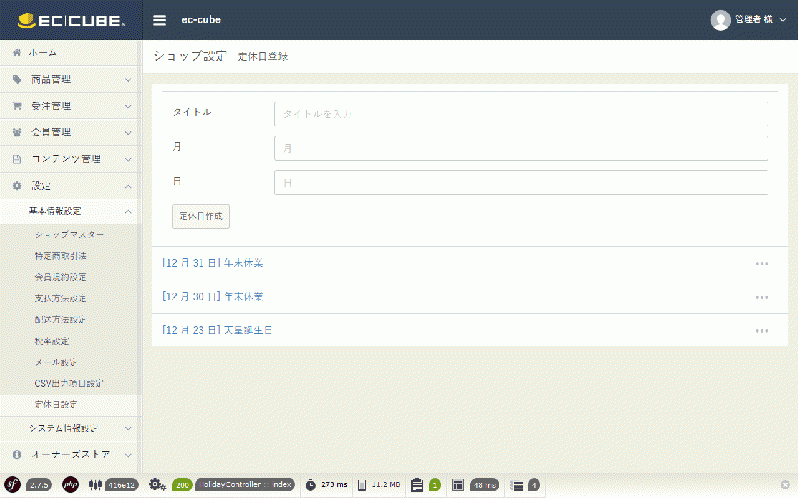This screenshot has height=498, width=798.
Task: Expand the 受注管理 sidebar section
Action: (x=70, y=105)
